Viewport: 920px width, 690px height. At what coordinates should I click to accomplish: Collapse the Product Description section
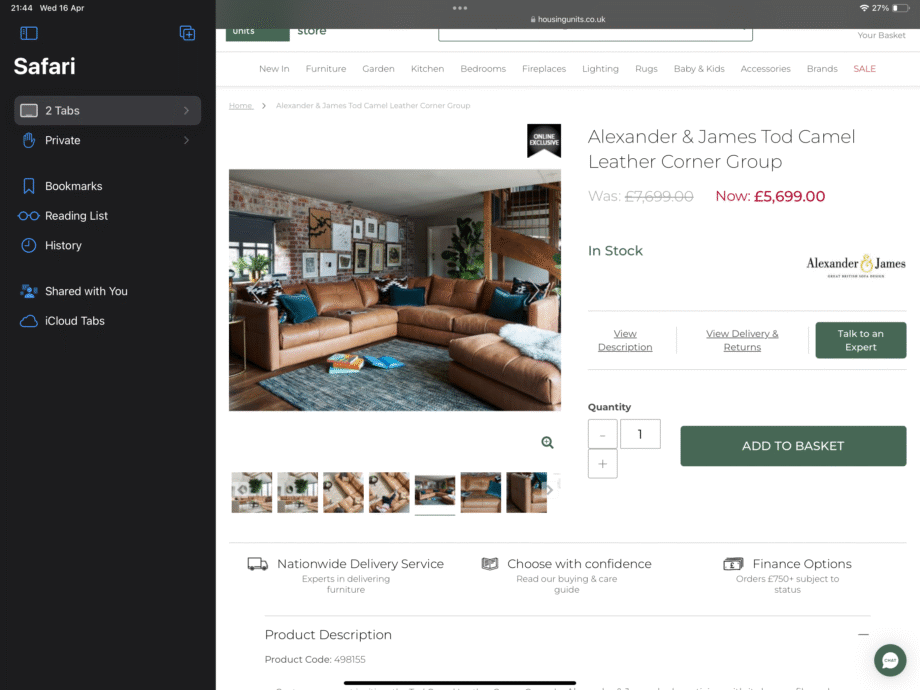(x=863, y=634)
